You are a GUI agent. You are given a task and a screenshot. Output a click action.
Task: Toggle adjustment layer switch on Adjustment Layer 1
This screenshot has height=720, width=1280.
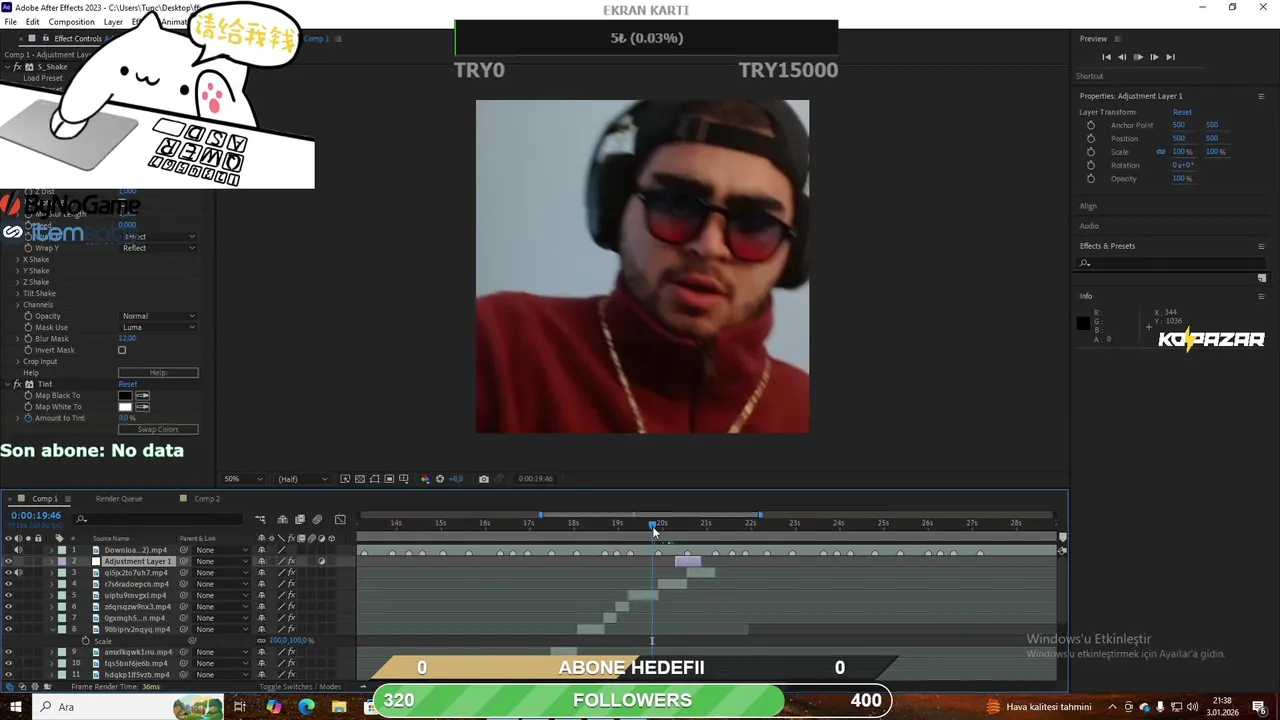pyautogui.click(x=321, y=561)
